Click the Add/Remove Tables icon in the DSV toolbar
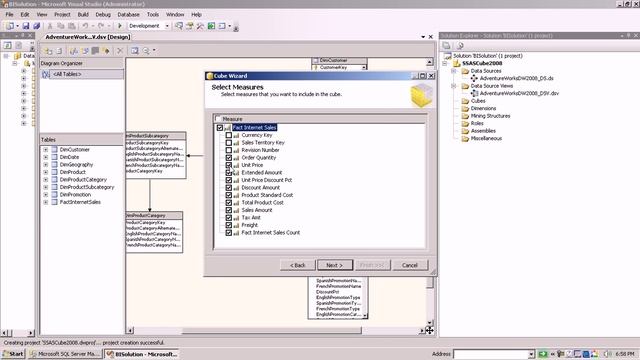640x360 pixels. point(48,51)
